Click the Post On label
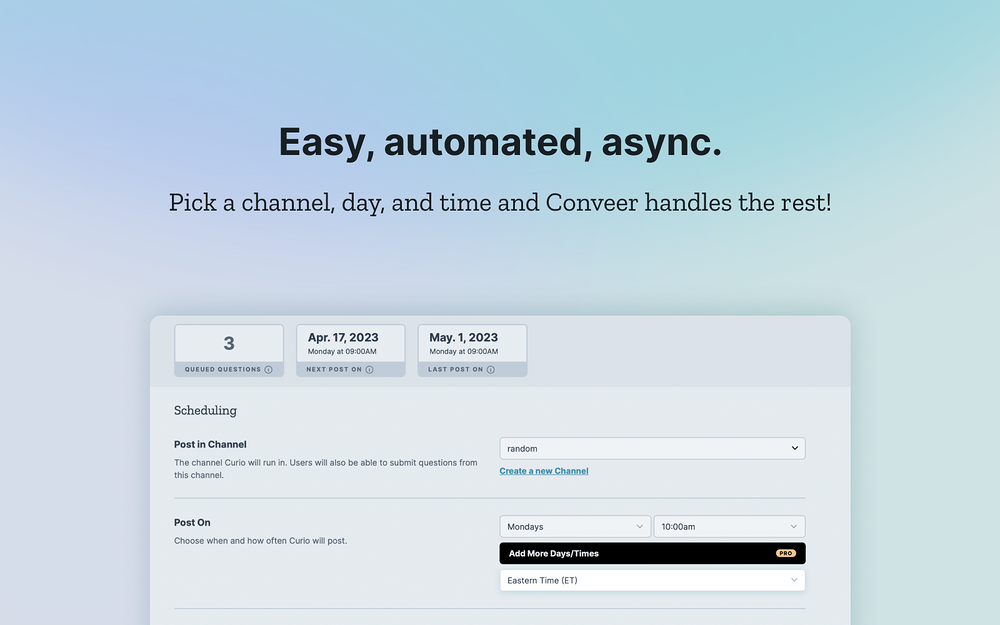Screen dimensions: 1000x625 192,522
